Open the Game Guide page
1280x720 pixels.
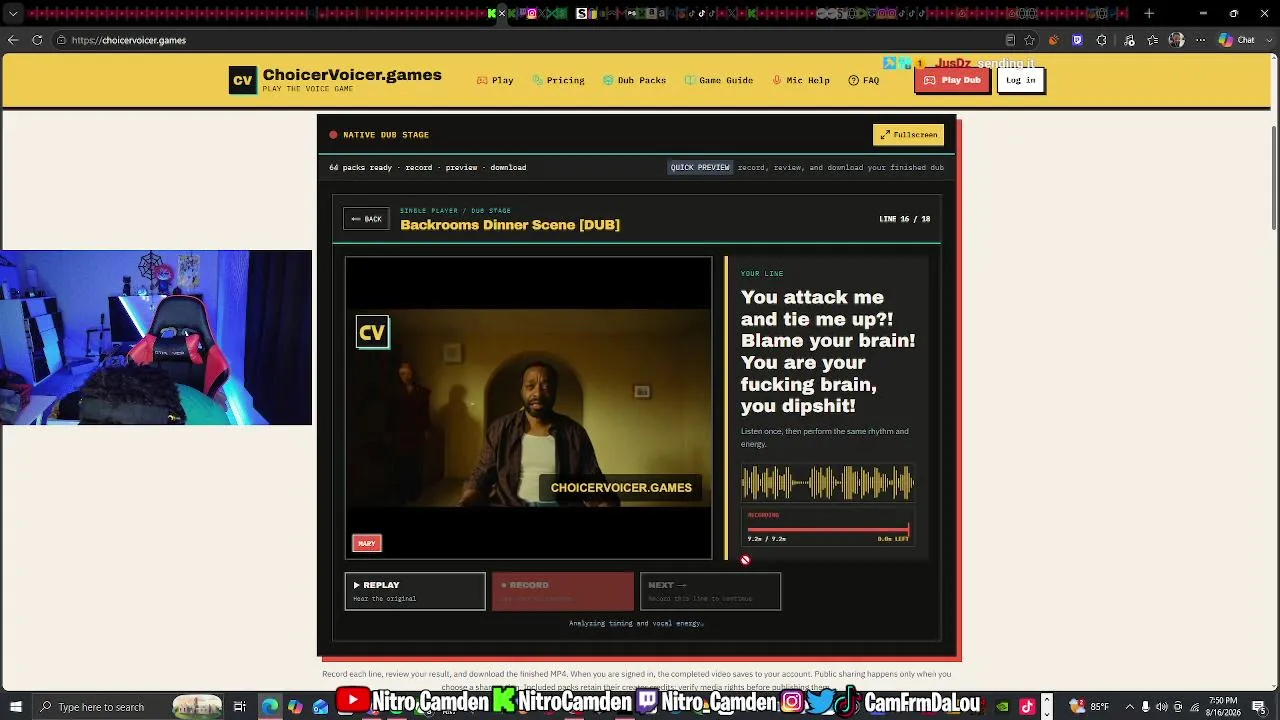(x=718, y=80)
